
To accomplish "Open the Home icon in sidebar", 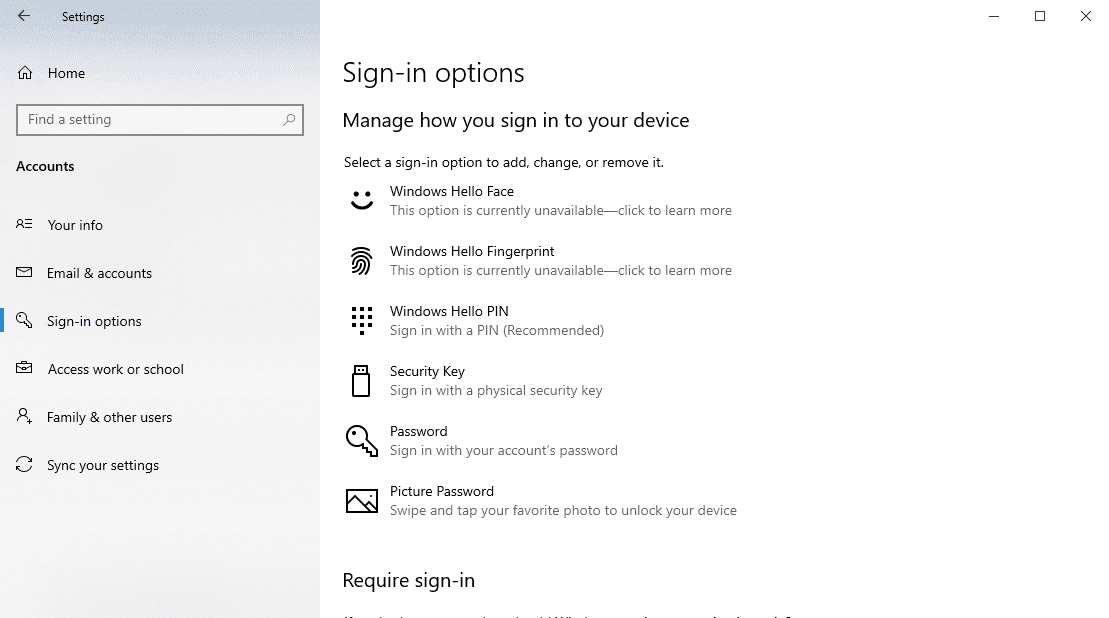I will point(25,73).
